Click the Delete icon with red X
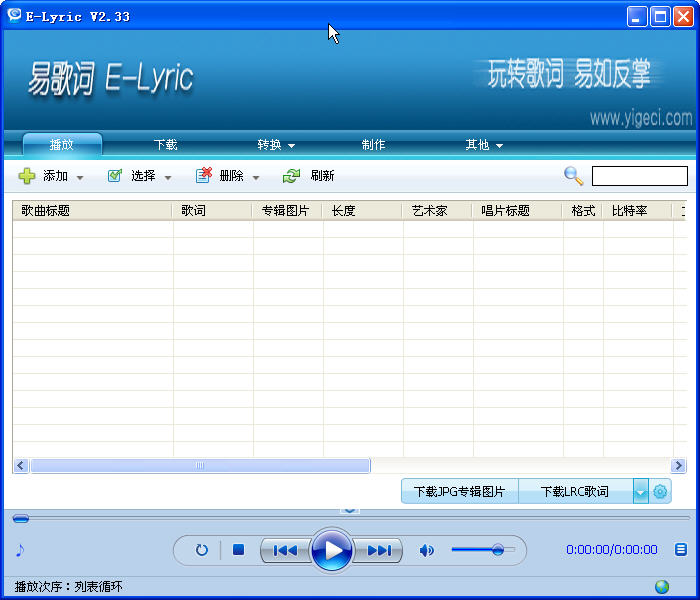700x600 pixels. (x=204, y=175)
